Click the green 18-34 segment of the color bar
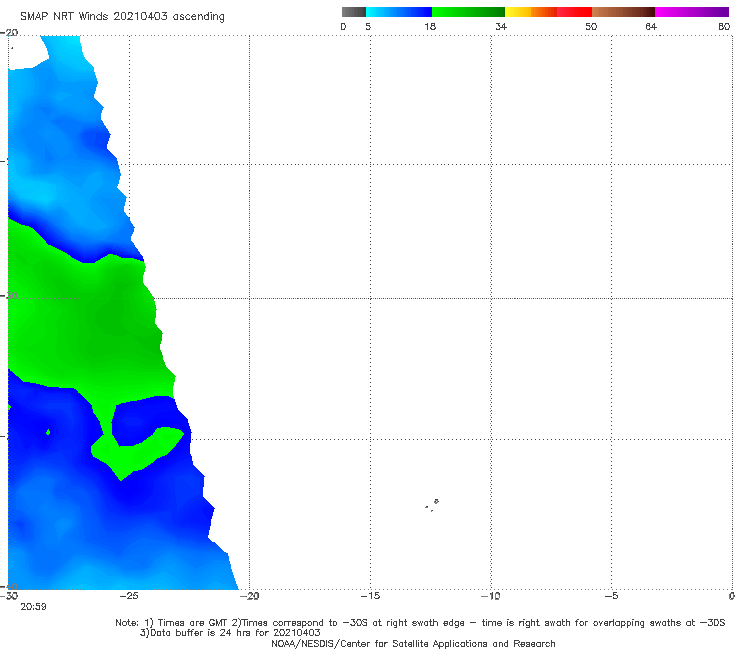This screenshot has width=740, height=650. click(469, 12)
